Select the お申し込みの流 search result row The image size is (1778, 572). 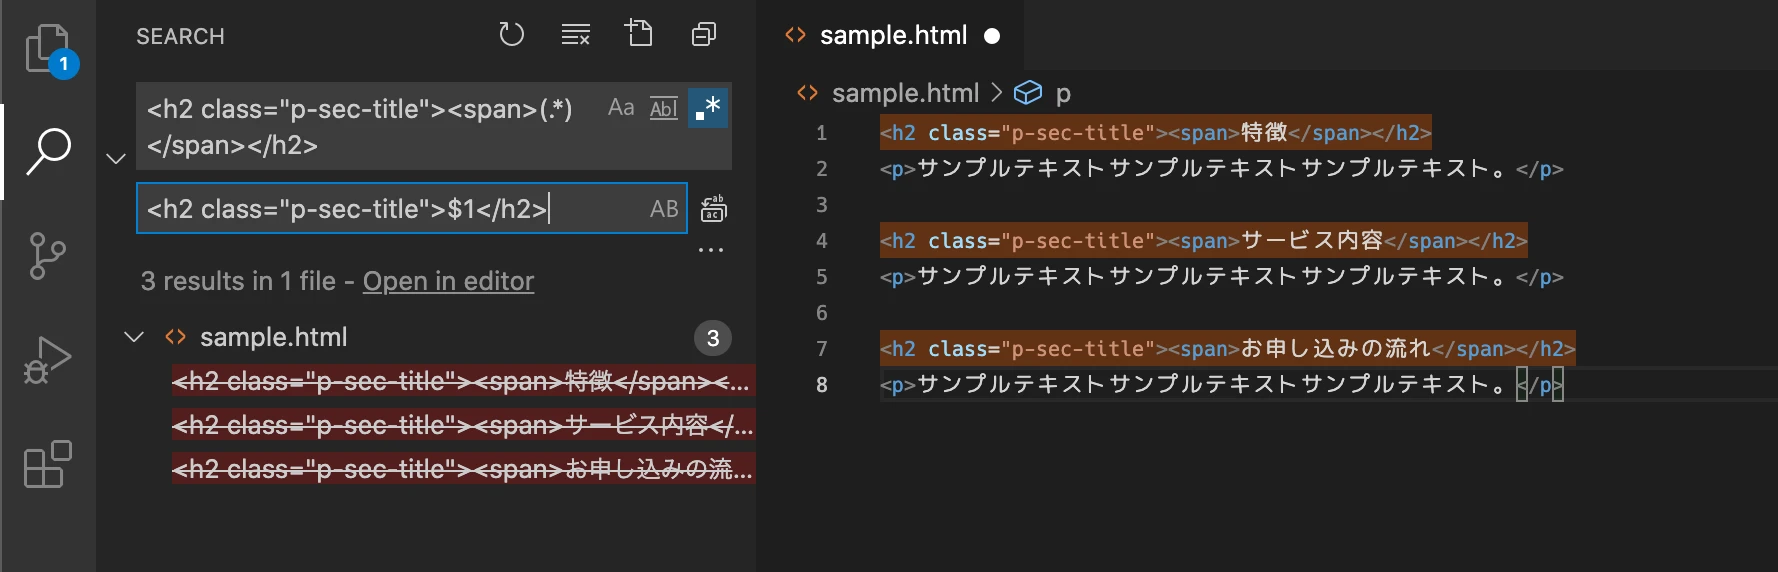463,469
